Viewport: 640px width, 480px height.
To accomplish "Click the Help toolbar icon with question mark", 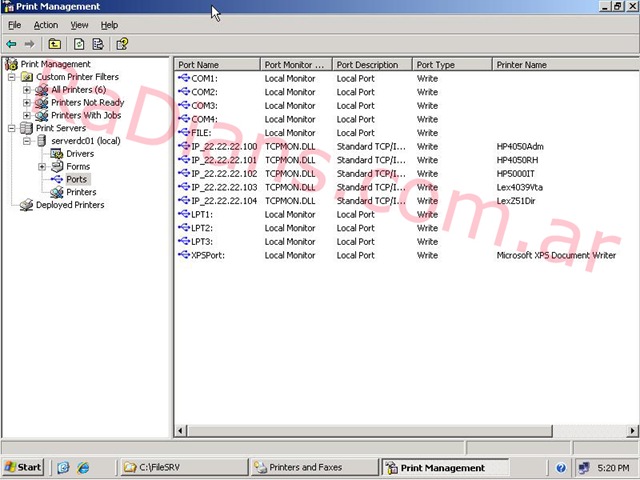I will [122, 44].
